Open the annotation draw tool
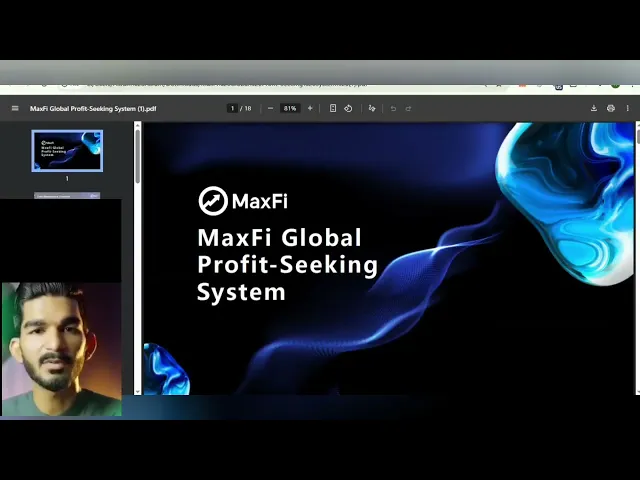The height and width of the screenshot is (480, 640). (372, 108)
